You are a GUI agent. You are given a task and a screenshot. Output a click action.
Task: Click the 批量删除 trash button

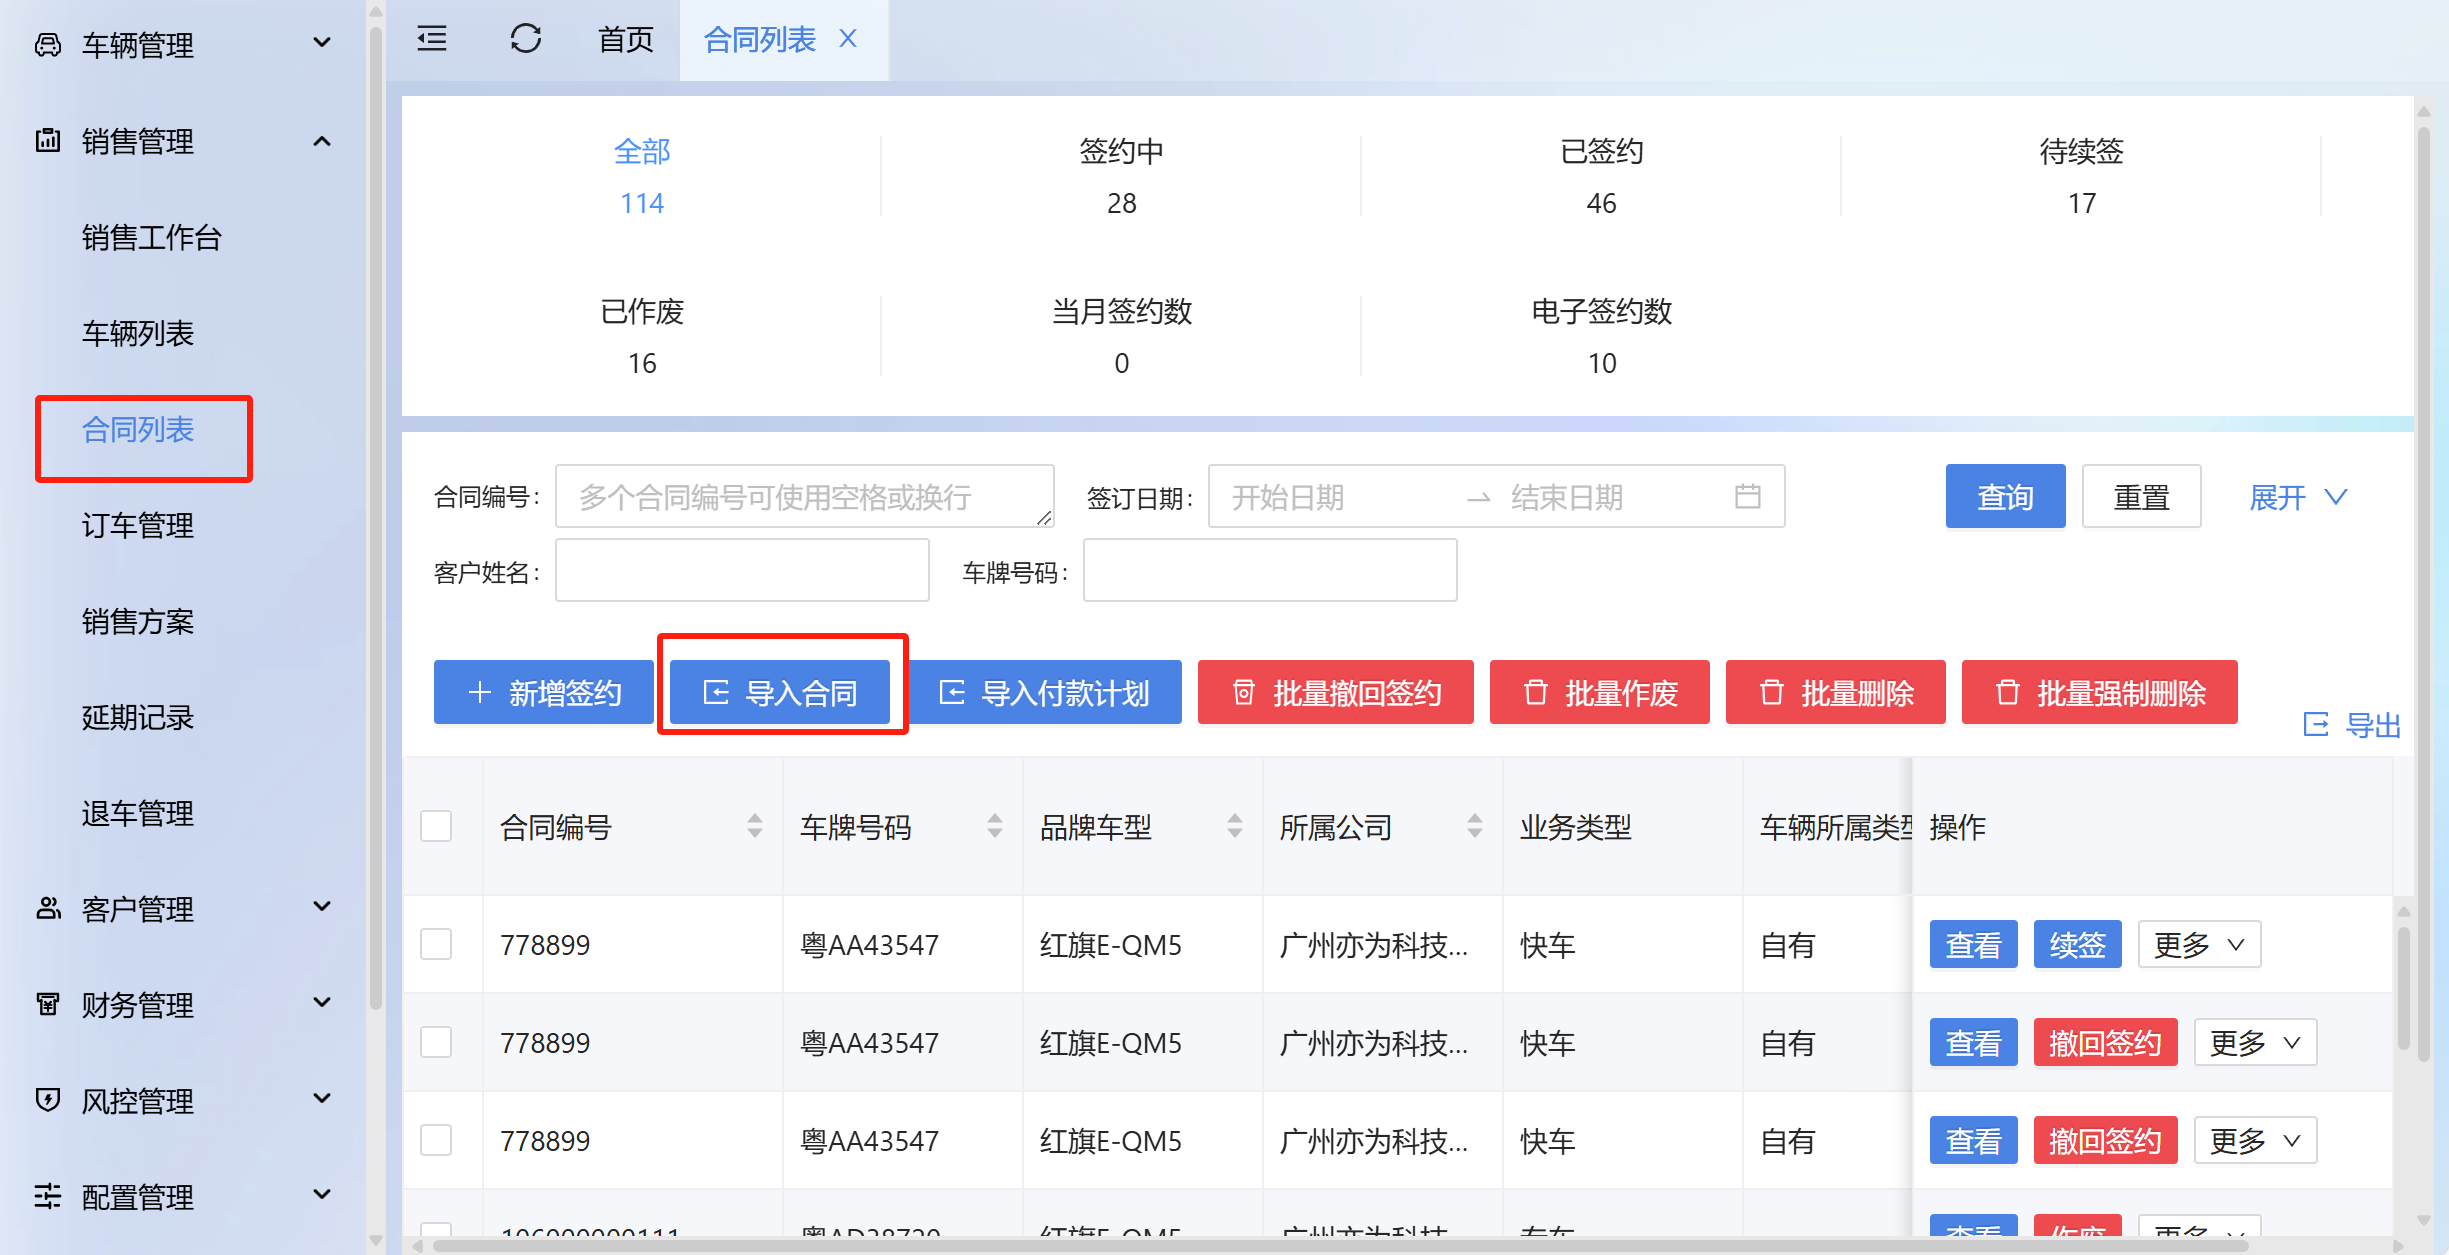[x=1835, y=692]
